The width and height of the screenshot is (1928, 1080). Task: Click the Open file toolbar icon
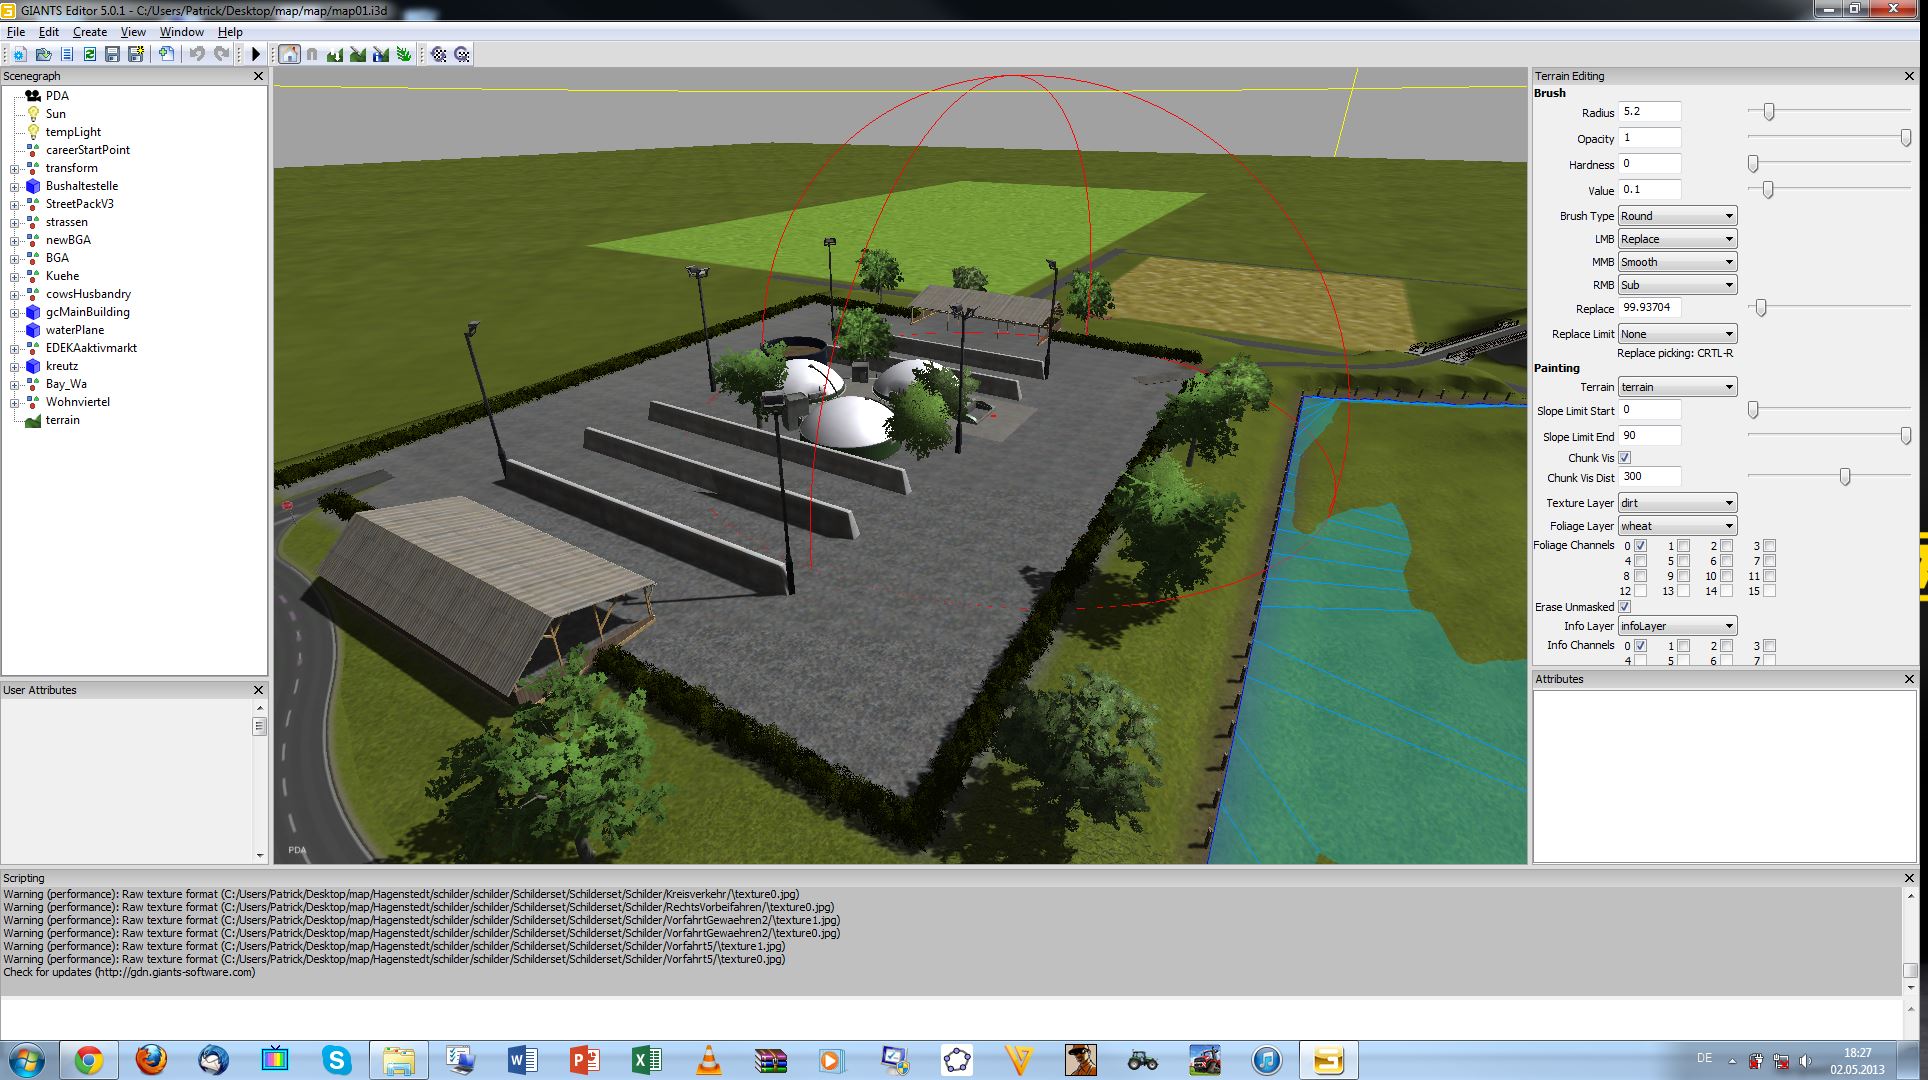pos(43,54)
